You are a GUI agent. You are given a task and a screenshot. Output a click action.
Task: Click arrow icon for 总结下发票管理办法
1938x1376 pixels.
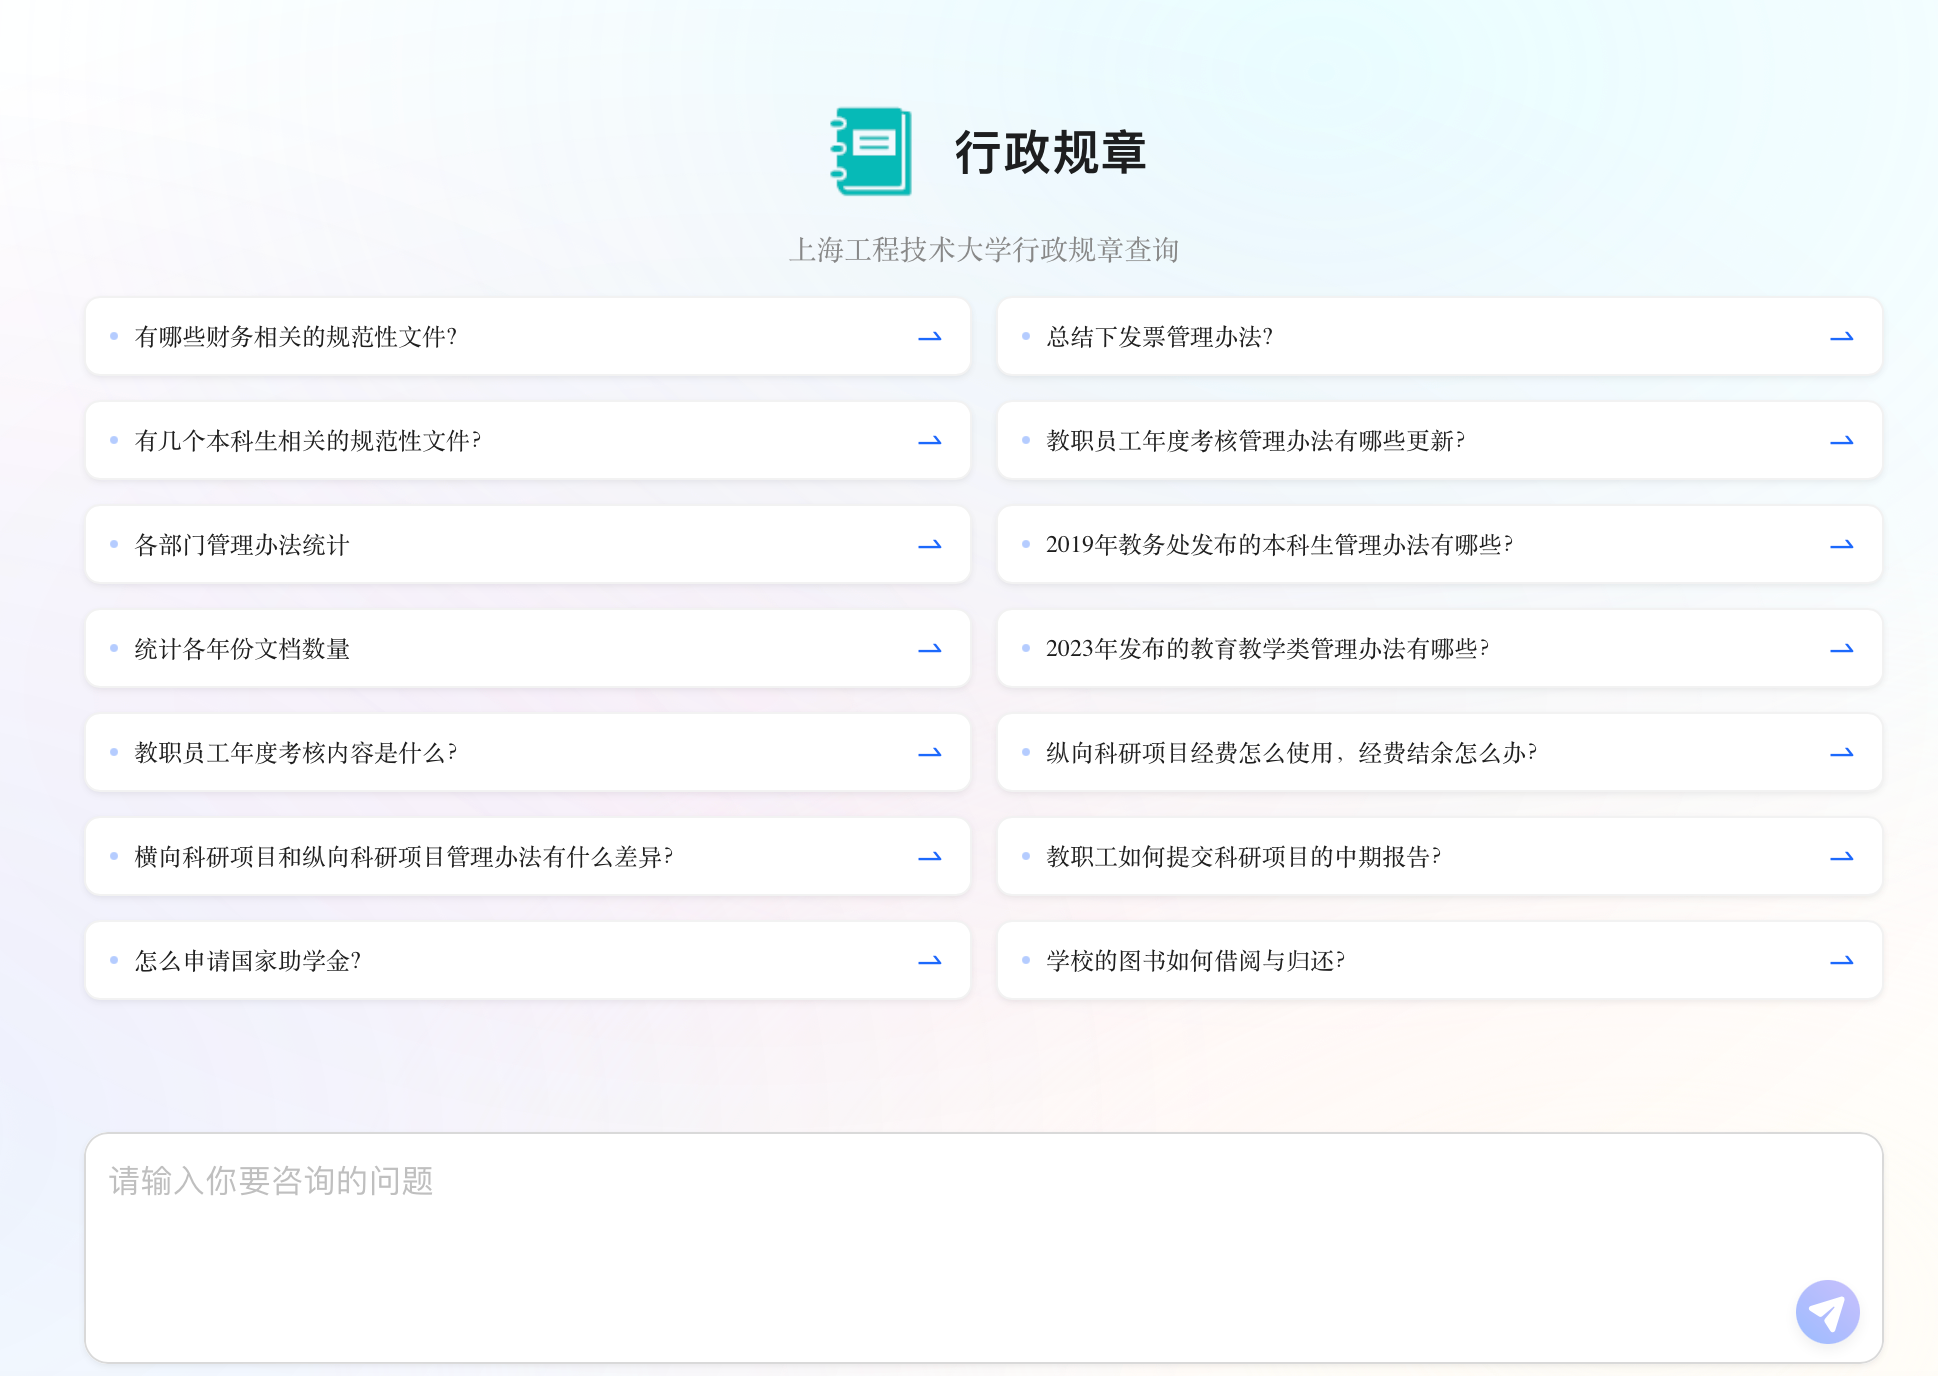pyautogui.click(x=1842, y=337)
